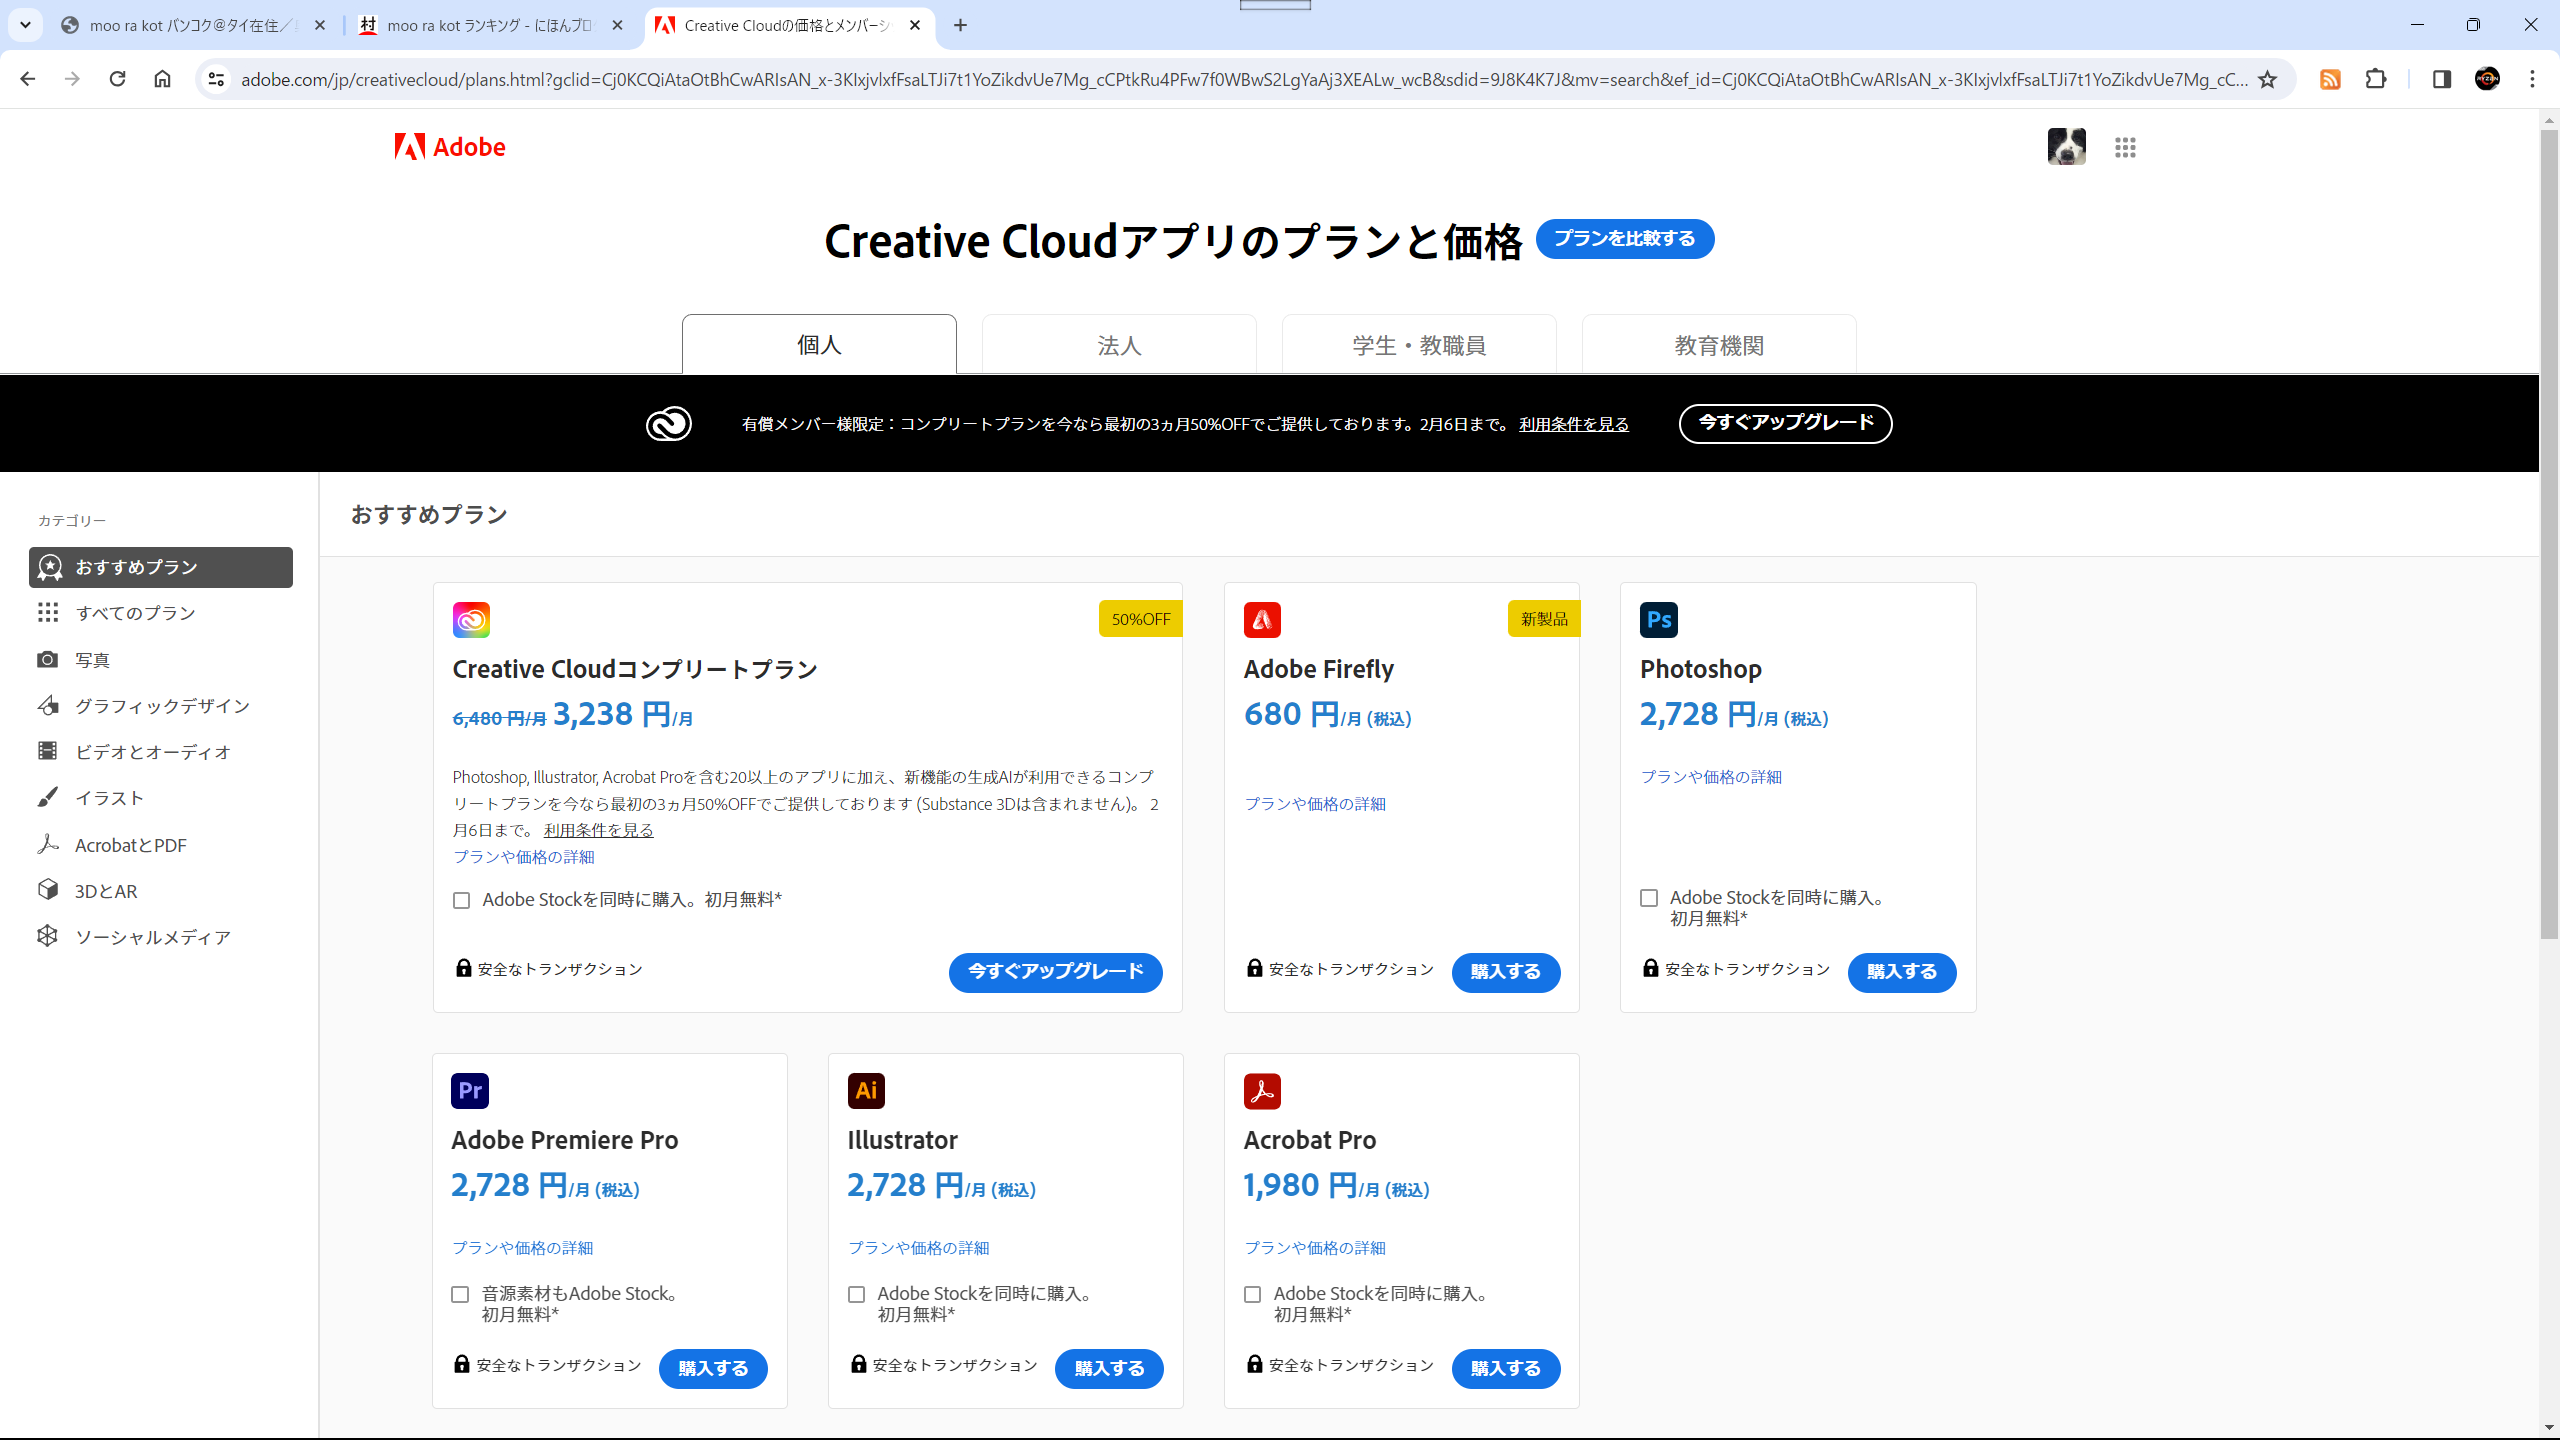Screen dimensions: 2560x1440
Task: Check Adobe Stock option on Acrobat Pro card
Action: point(1252,1294)
